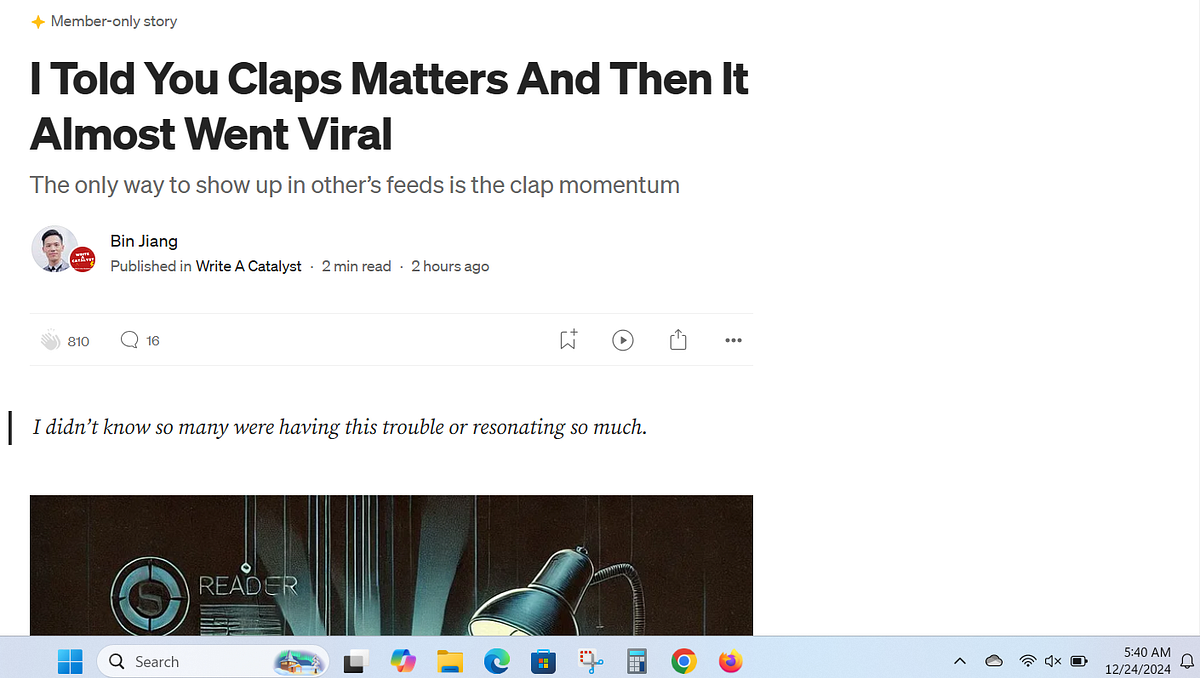Click the 810 clap count
1200x678 pixels.
(x=78, y=341)
